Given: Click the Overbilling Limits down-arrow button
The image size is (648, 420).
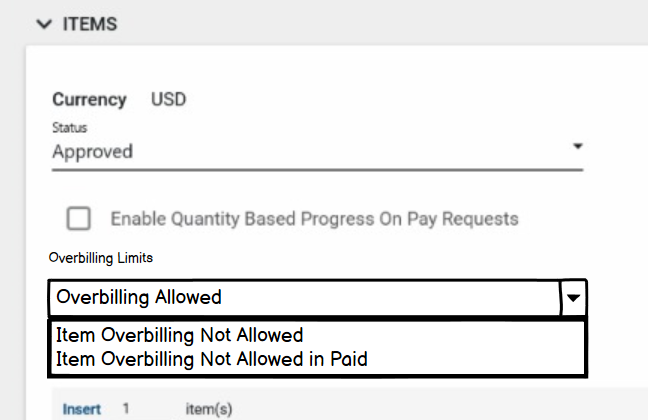Looking at the screenshot, I should coord(574,298).
